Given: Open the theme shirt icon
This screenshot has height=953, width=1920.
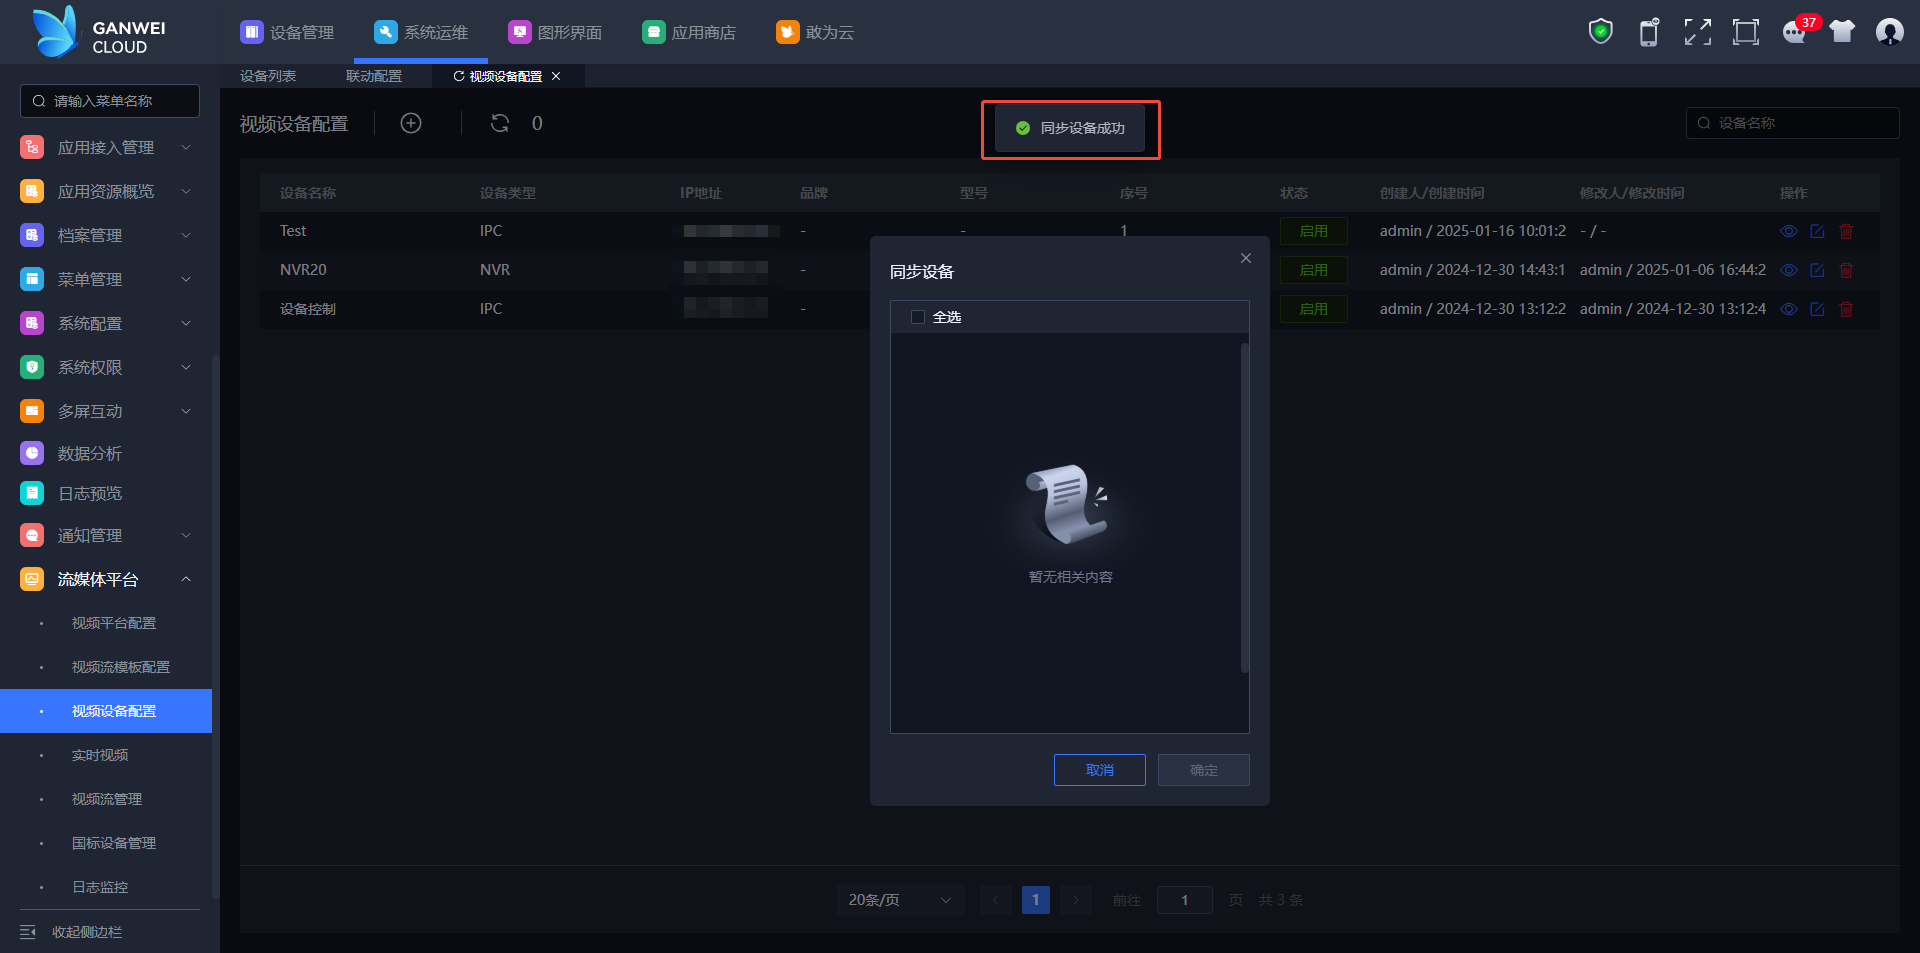Looking at the screenshot, I should 1842,32.
